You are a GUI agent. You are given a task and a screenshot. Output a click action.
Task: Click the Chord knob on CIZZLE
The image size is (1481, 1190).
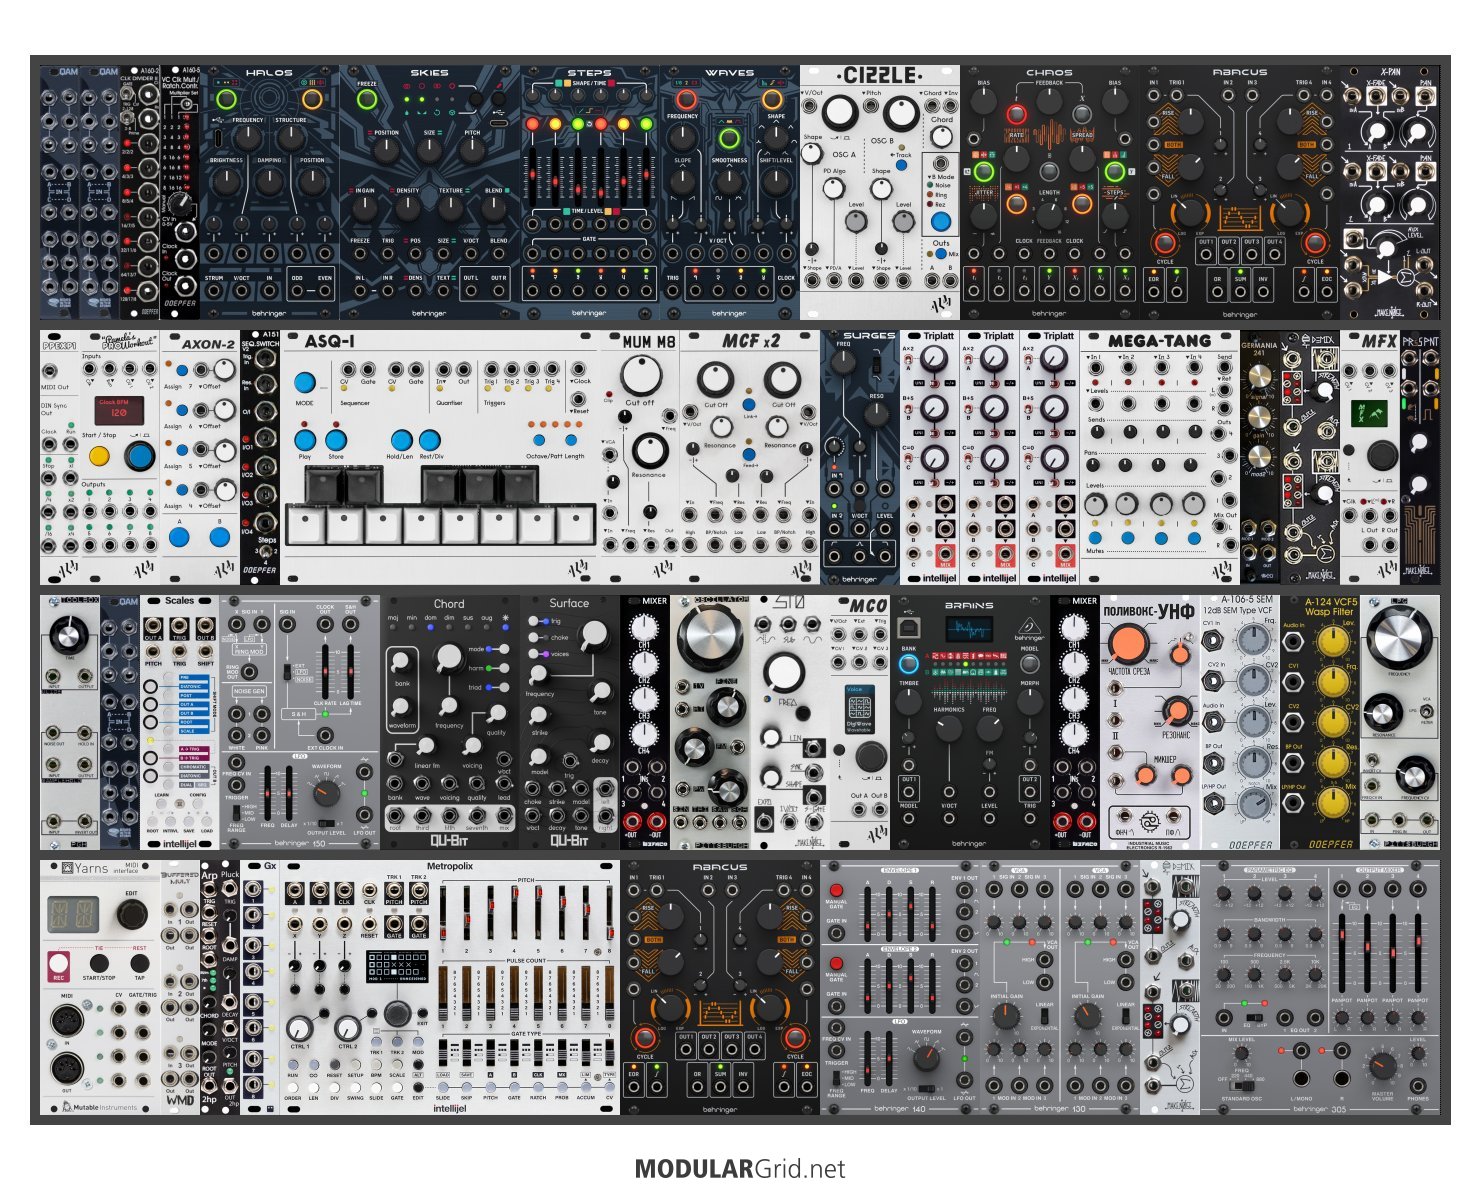click(x=941, y=139)
